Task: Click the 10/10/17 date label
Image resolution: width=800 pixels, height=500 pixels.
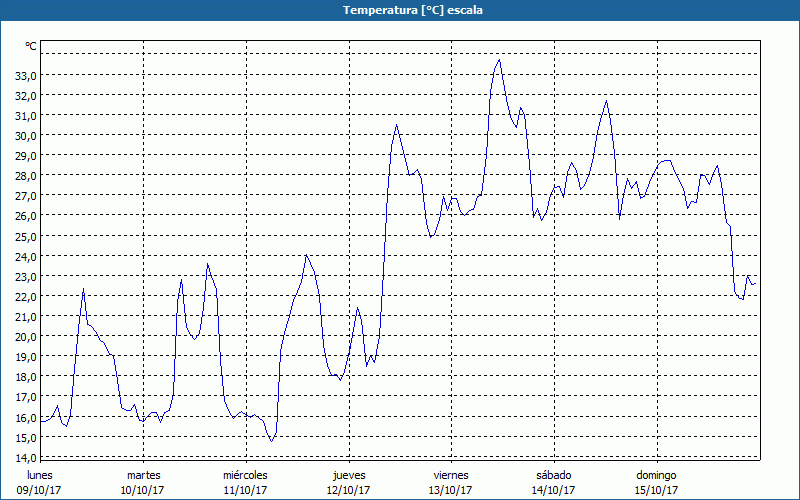Action: click(142, 490)
